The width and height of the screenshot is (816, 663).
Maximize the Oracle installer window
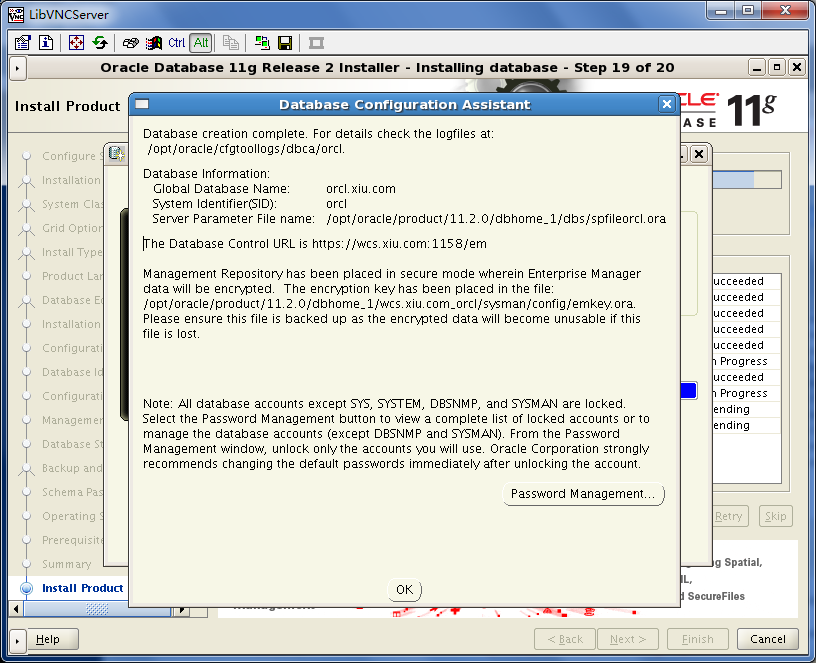(x=777, y=68)
